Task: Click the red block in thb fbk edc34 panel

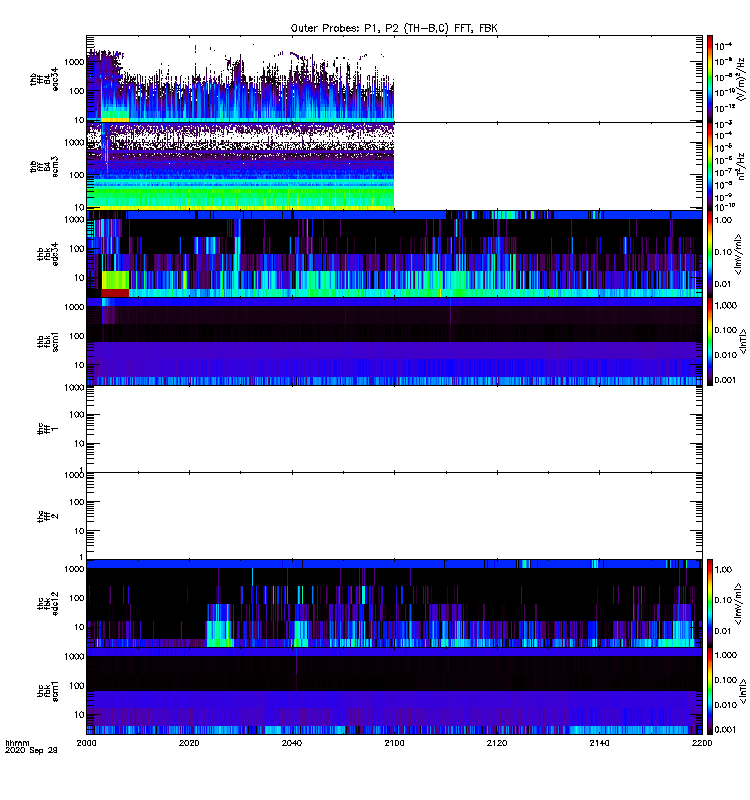Action: [x=115, y=293]
